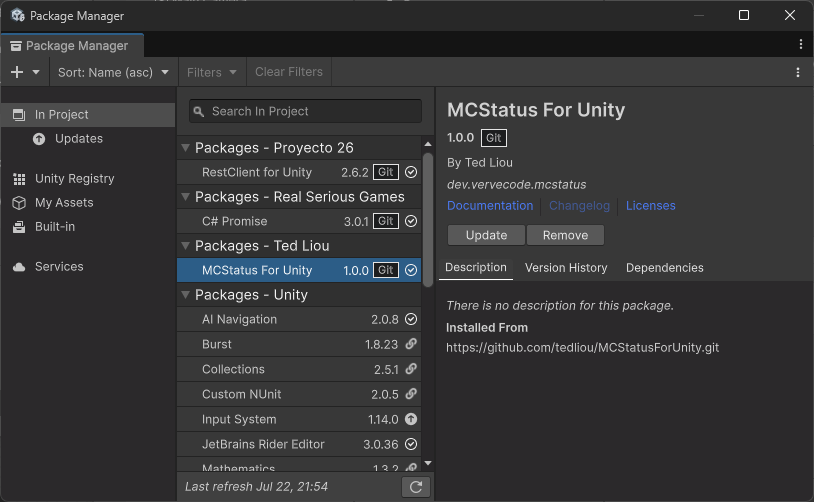Viewport: 814px width, 502px height.
Task: Select In Project in the sidebar
Action: (88, 115)
